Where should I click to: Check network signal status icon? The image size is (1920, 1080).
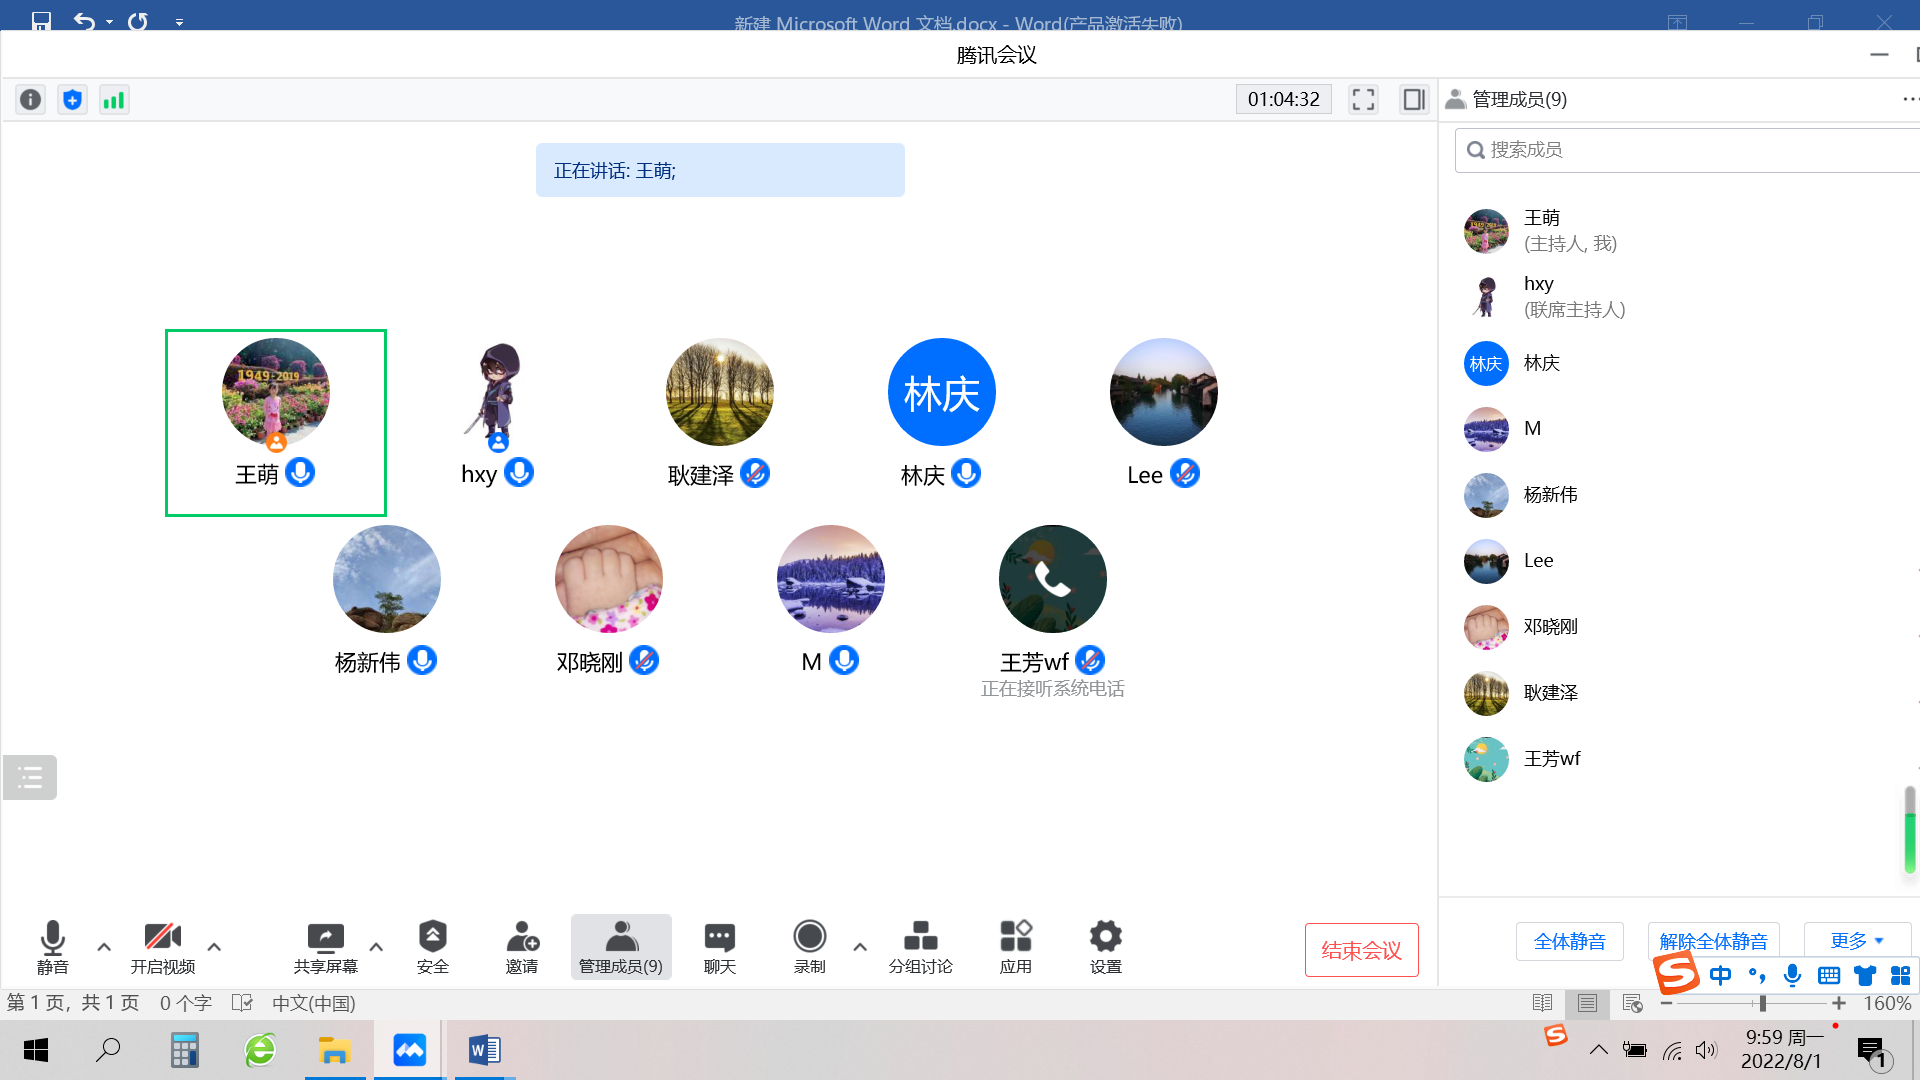pos(114,100)
